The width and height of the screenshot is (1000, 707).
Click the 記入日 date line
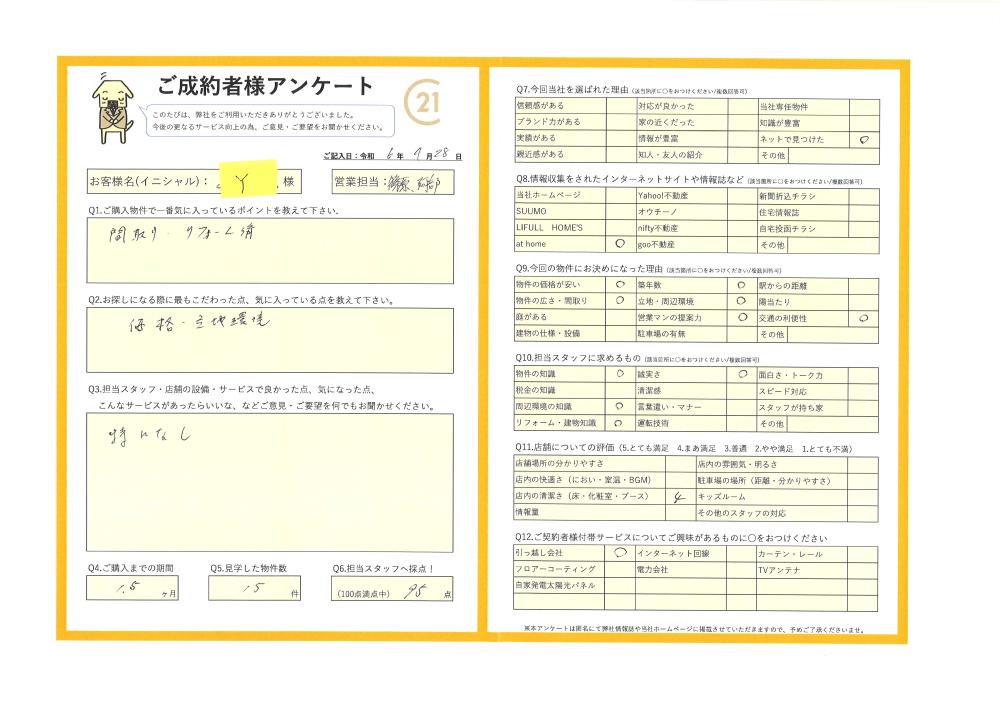(x=394, y=156)
